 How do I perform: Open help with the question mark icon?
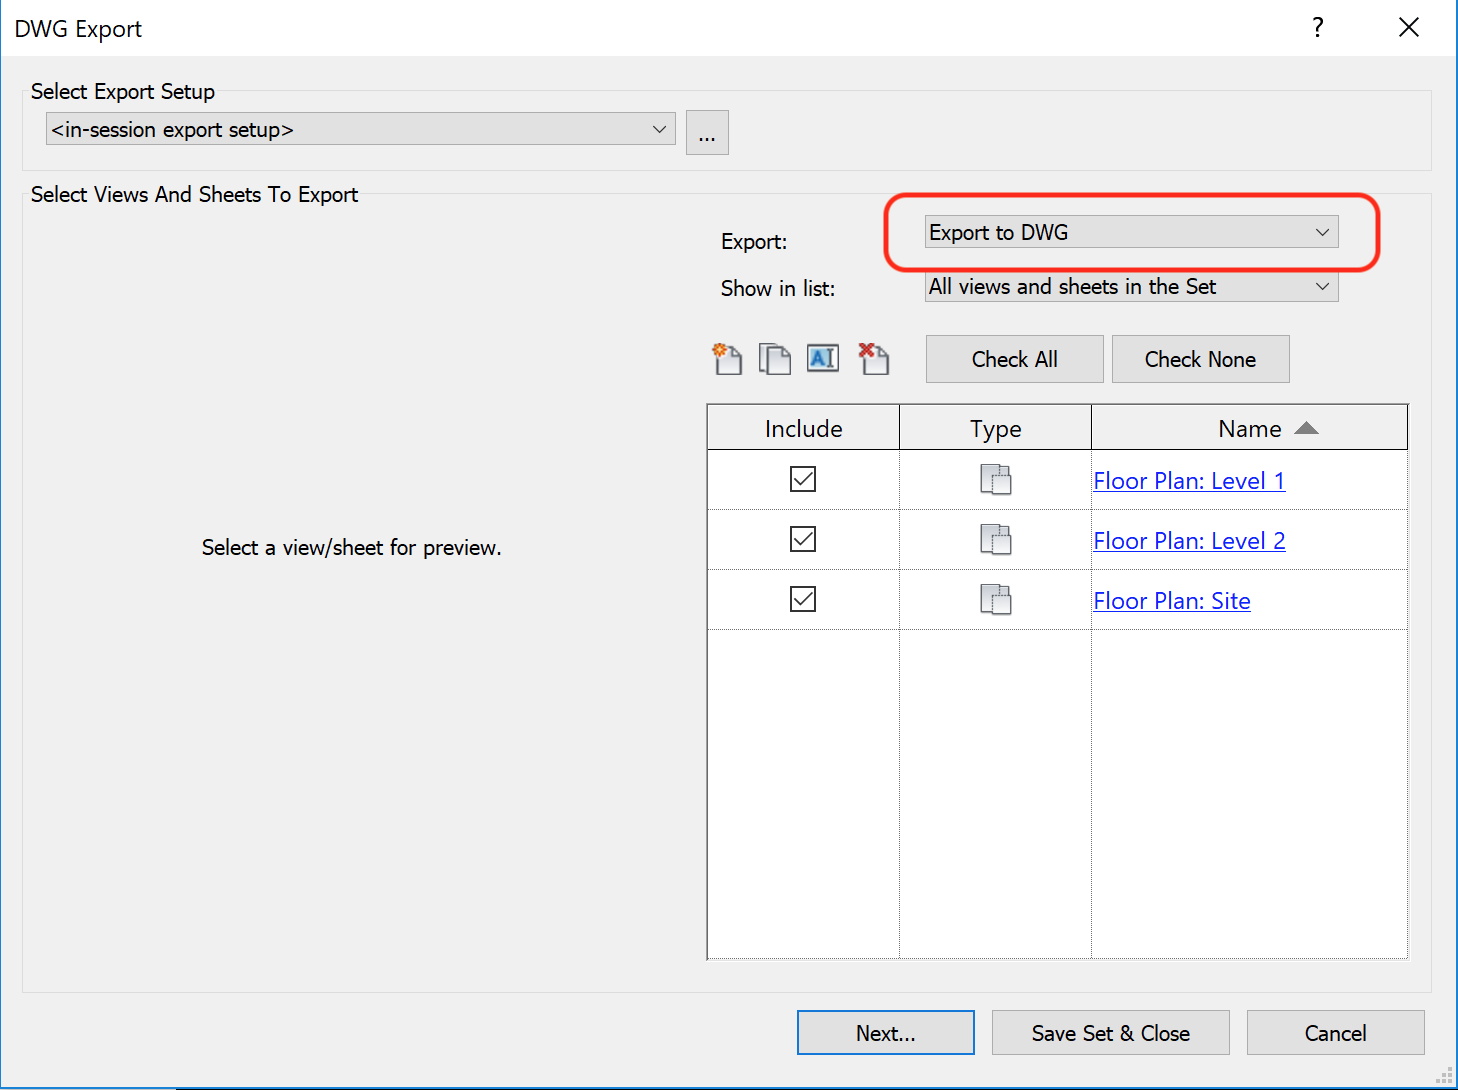click(x=1318, y=28)
